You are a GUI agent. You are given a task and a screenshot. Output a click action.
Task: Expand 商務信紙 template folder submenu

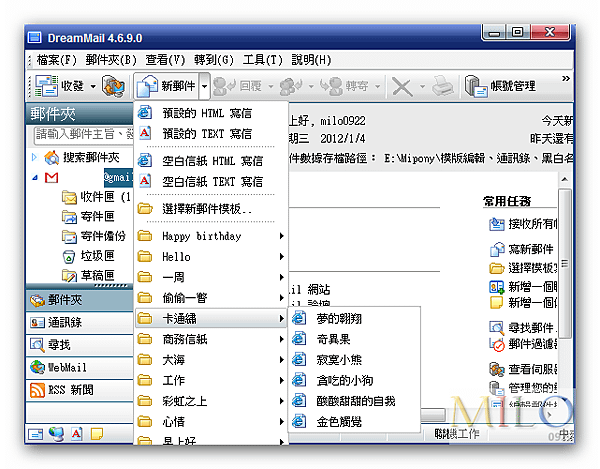tap(211, 339)
